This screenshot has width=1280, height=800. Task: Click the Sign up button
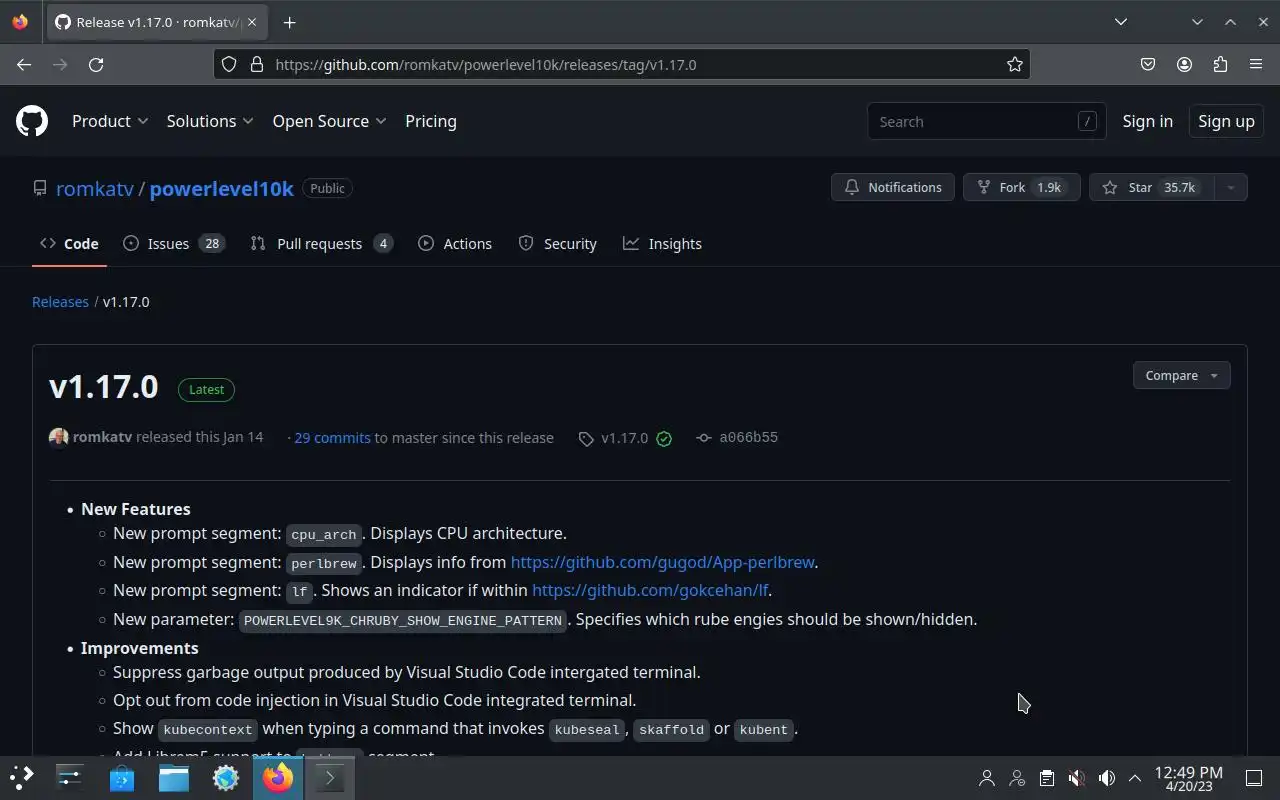1226,121
